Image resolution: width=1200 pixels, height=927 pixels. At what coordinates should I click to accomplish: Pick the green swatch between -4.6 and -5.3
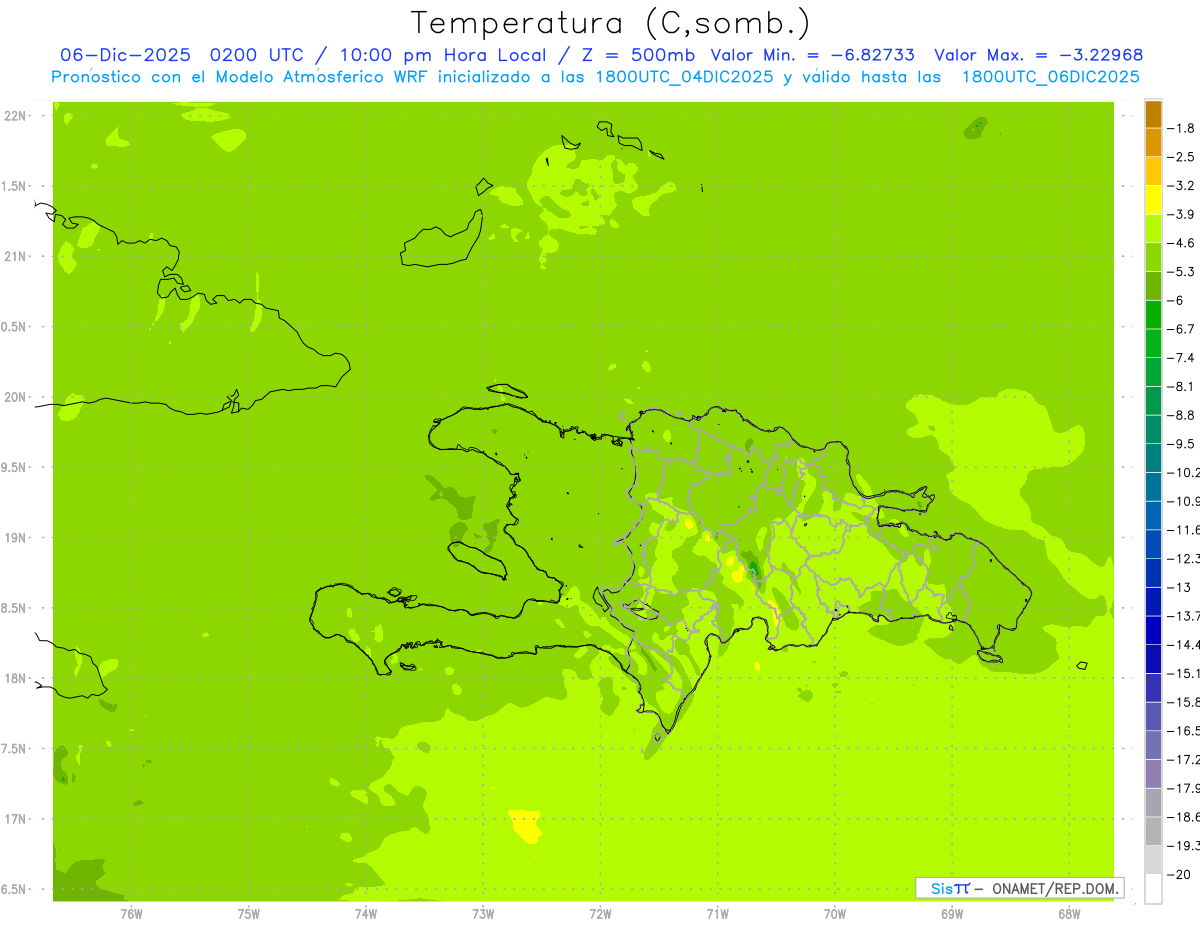(x=1153, y=257)
